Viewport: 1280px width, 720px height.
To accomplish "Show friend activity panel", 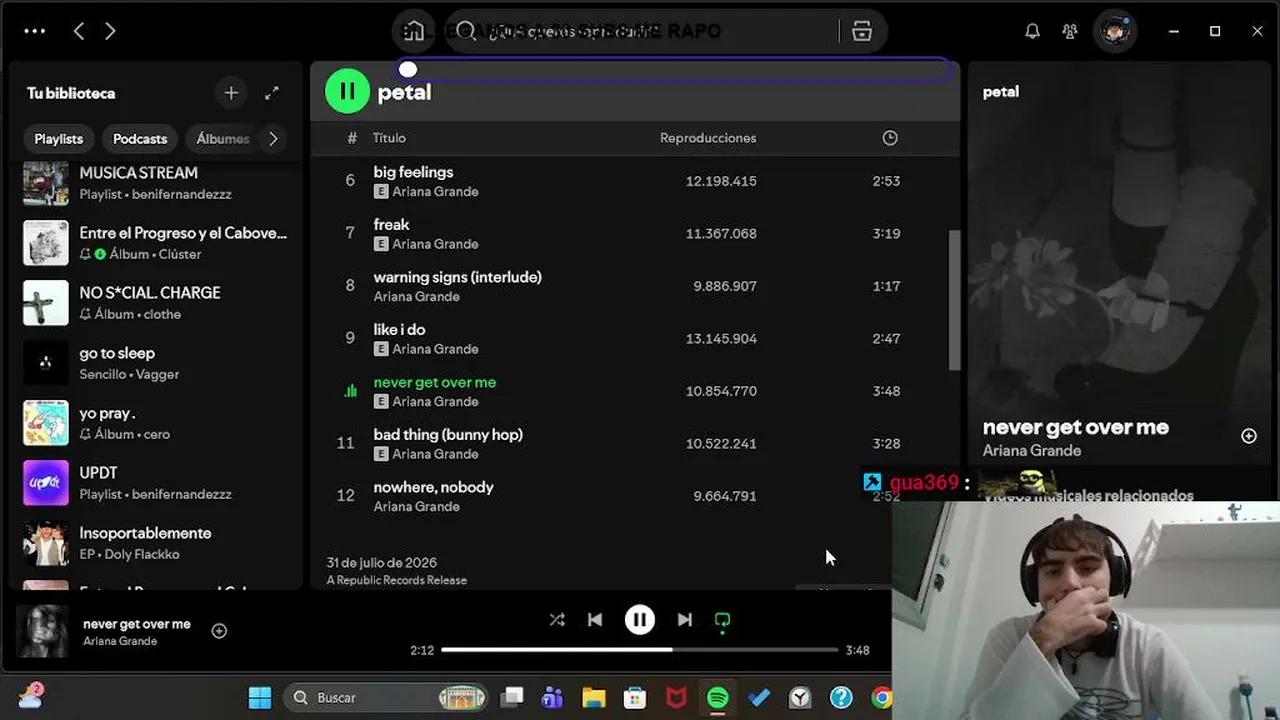I will click(x=1070, y=31).
